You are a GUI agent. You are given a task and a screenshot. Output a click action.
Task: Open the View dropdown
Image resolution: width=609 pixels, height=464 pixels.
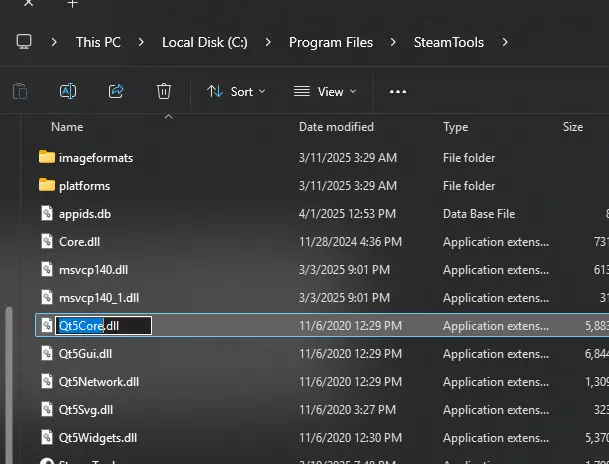(325, 92)
